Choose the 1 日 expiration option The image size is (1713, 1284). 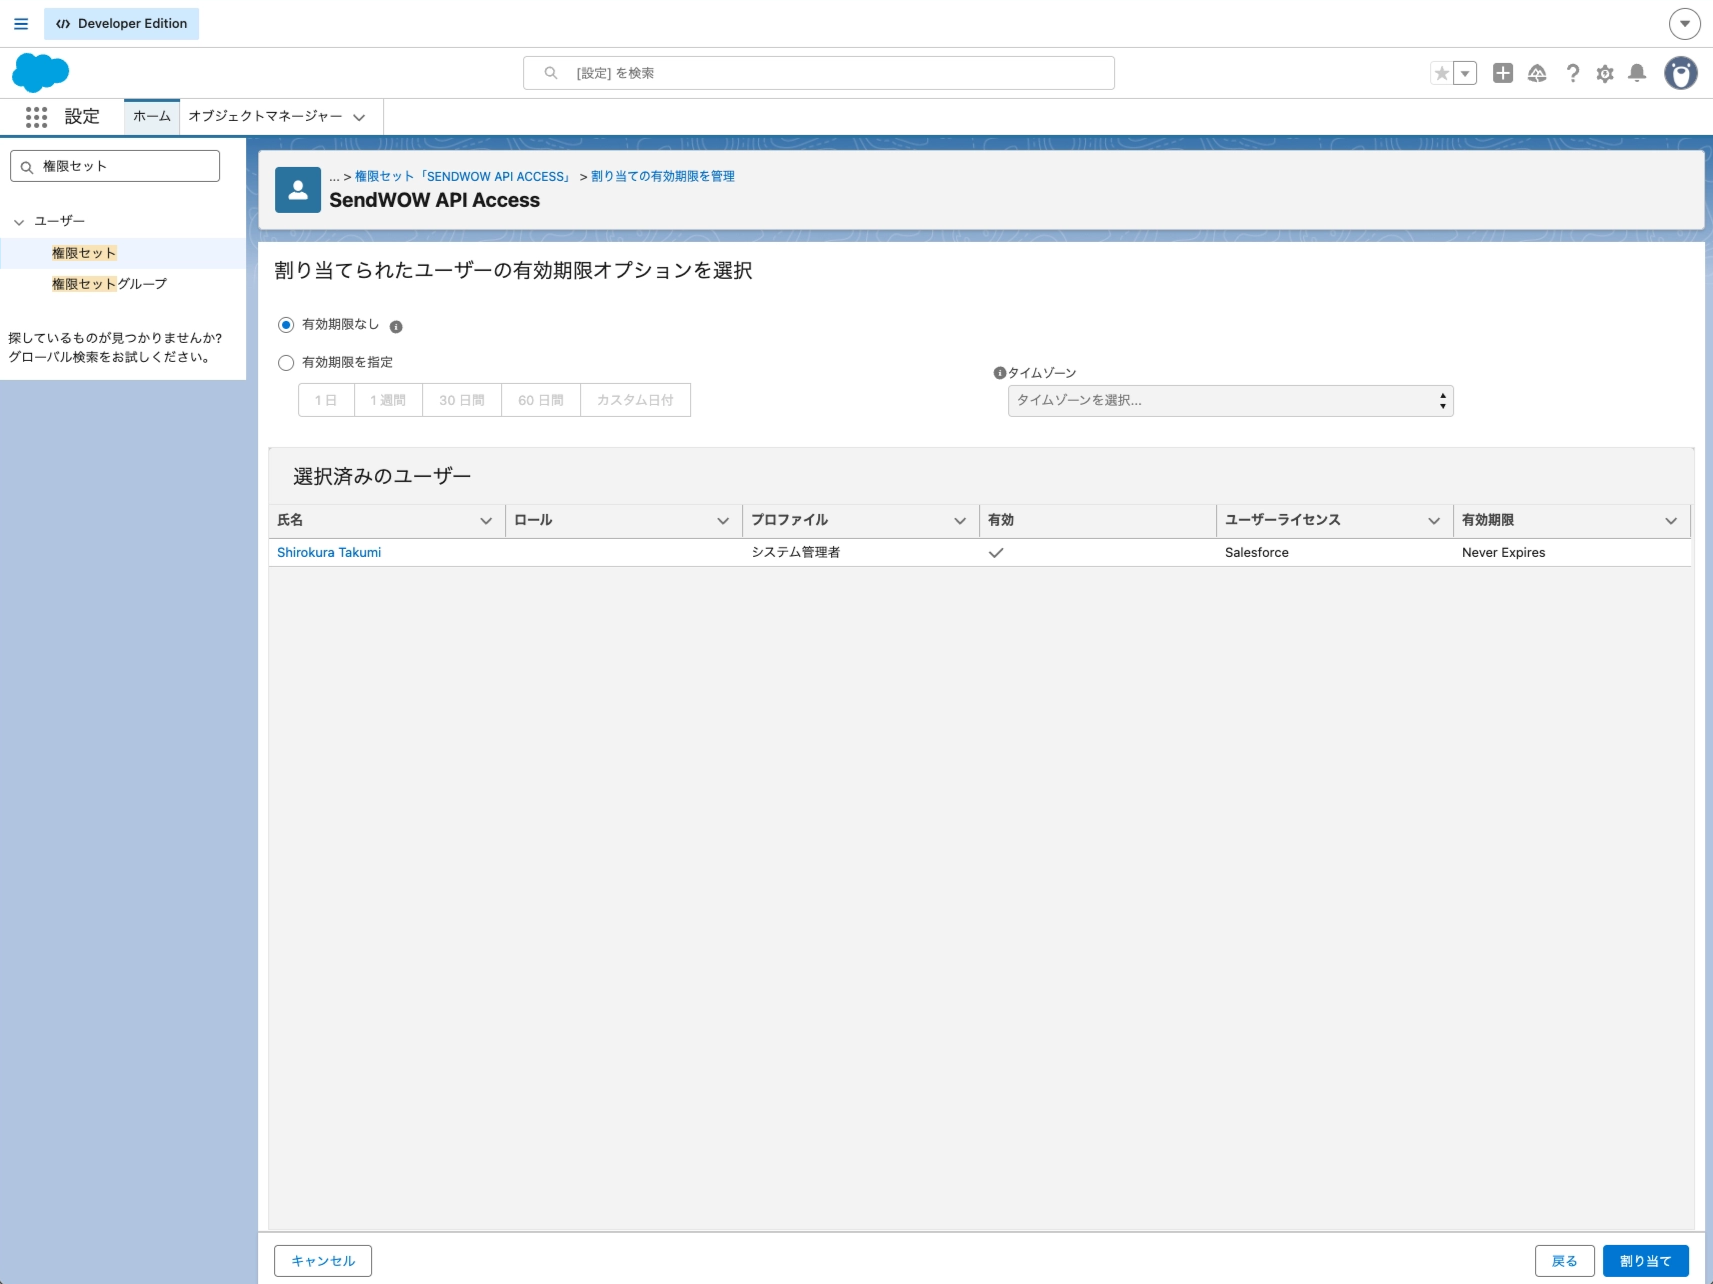click(326, 400)
